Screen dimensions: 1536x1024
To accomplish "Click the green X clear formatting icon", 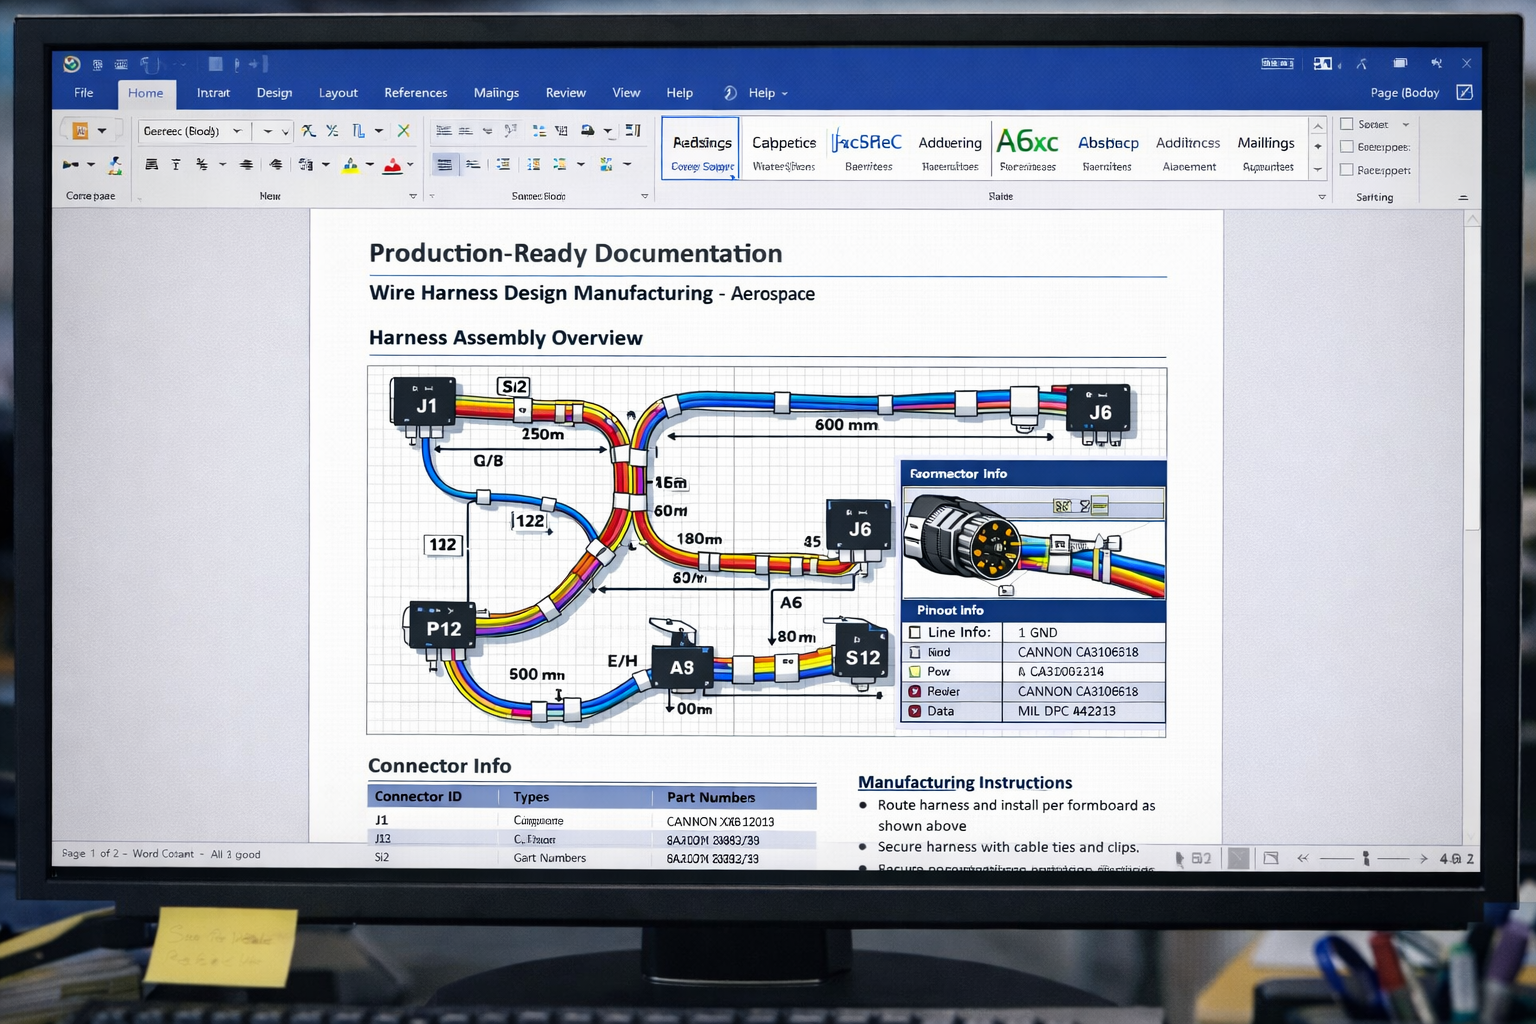I will [404, 131].
